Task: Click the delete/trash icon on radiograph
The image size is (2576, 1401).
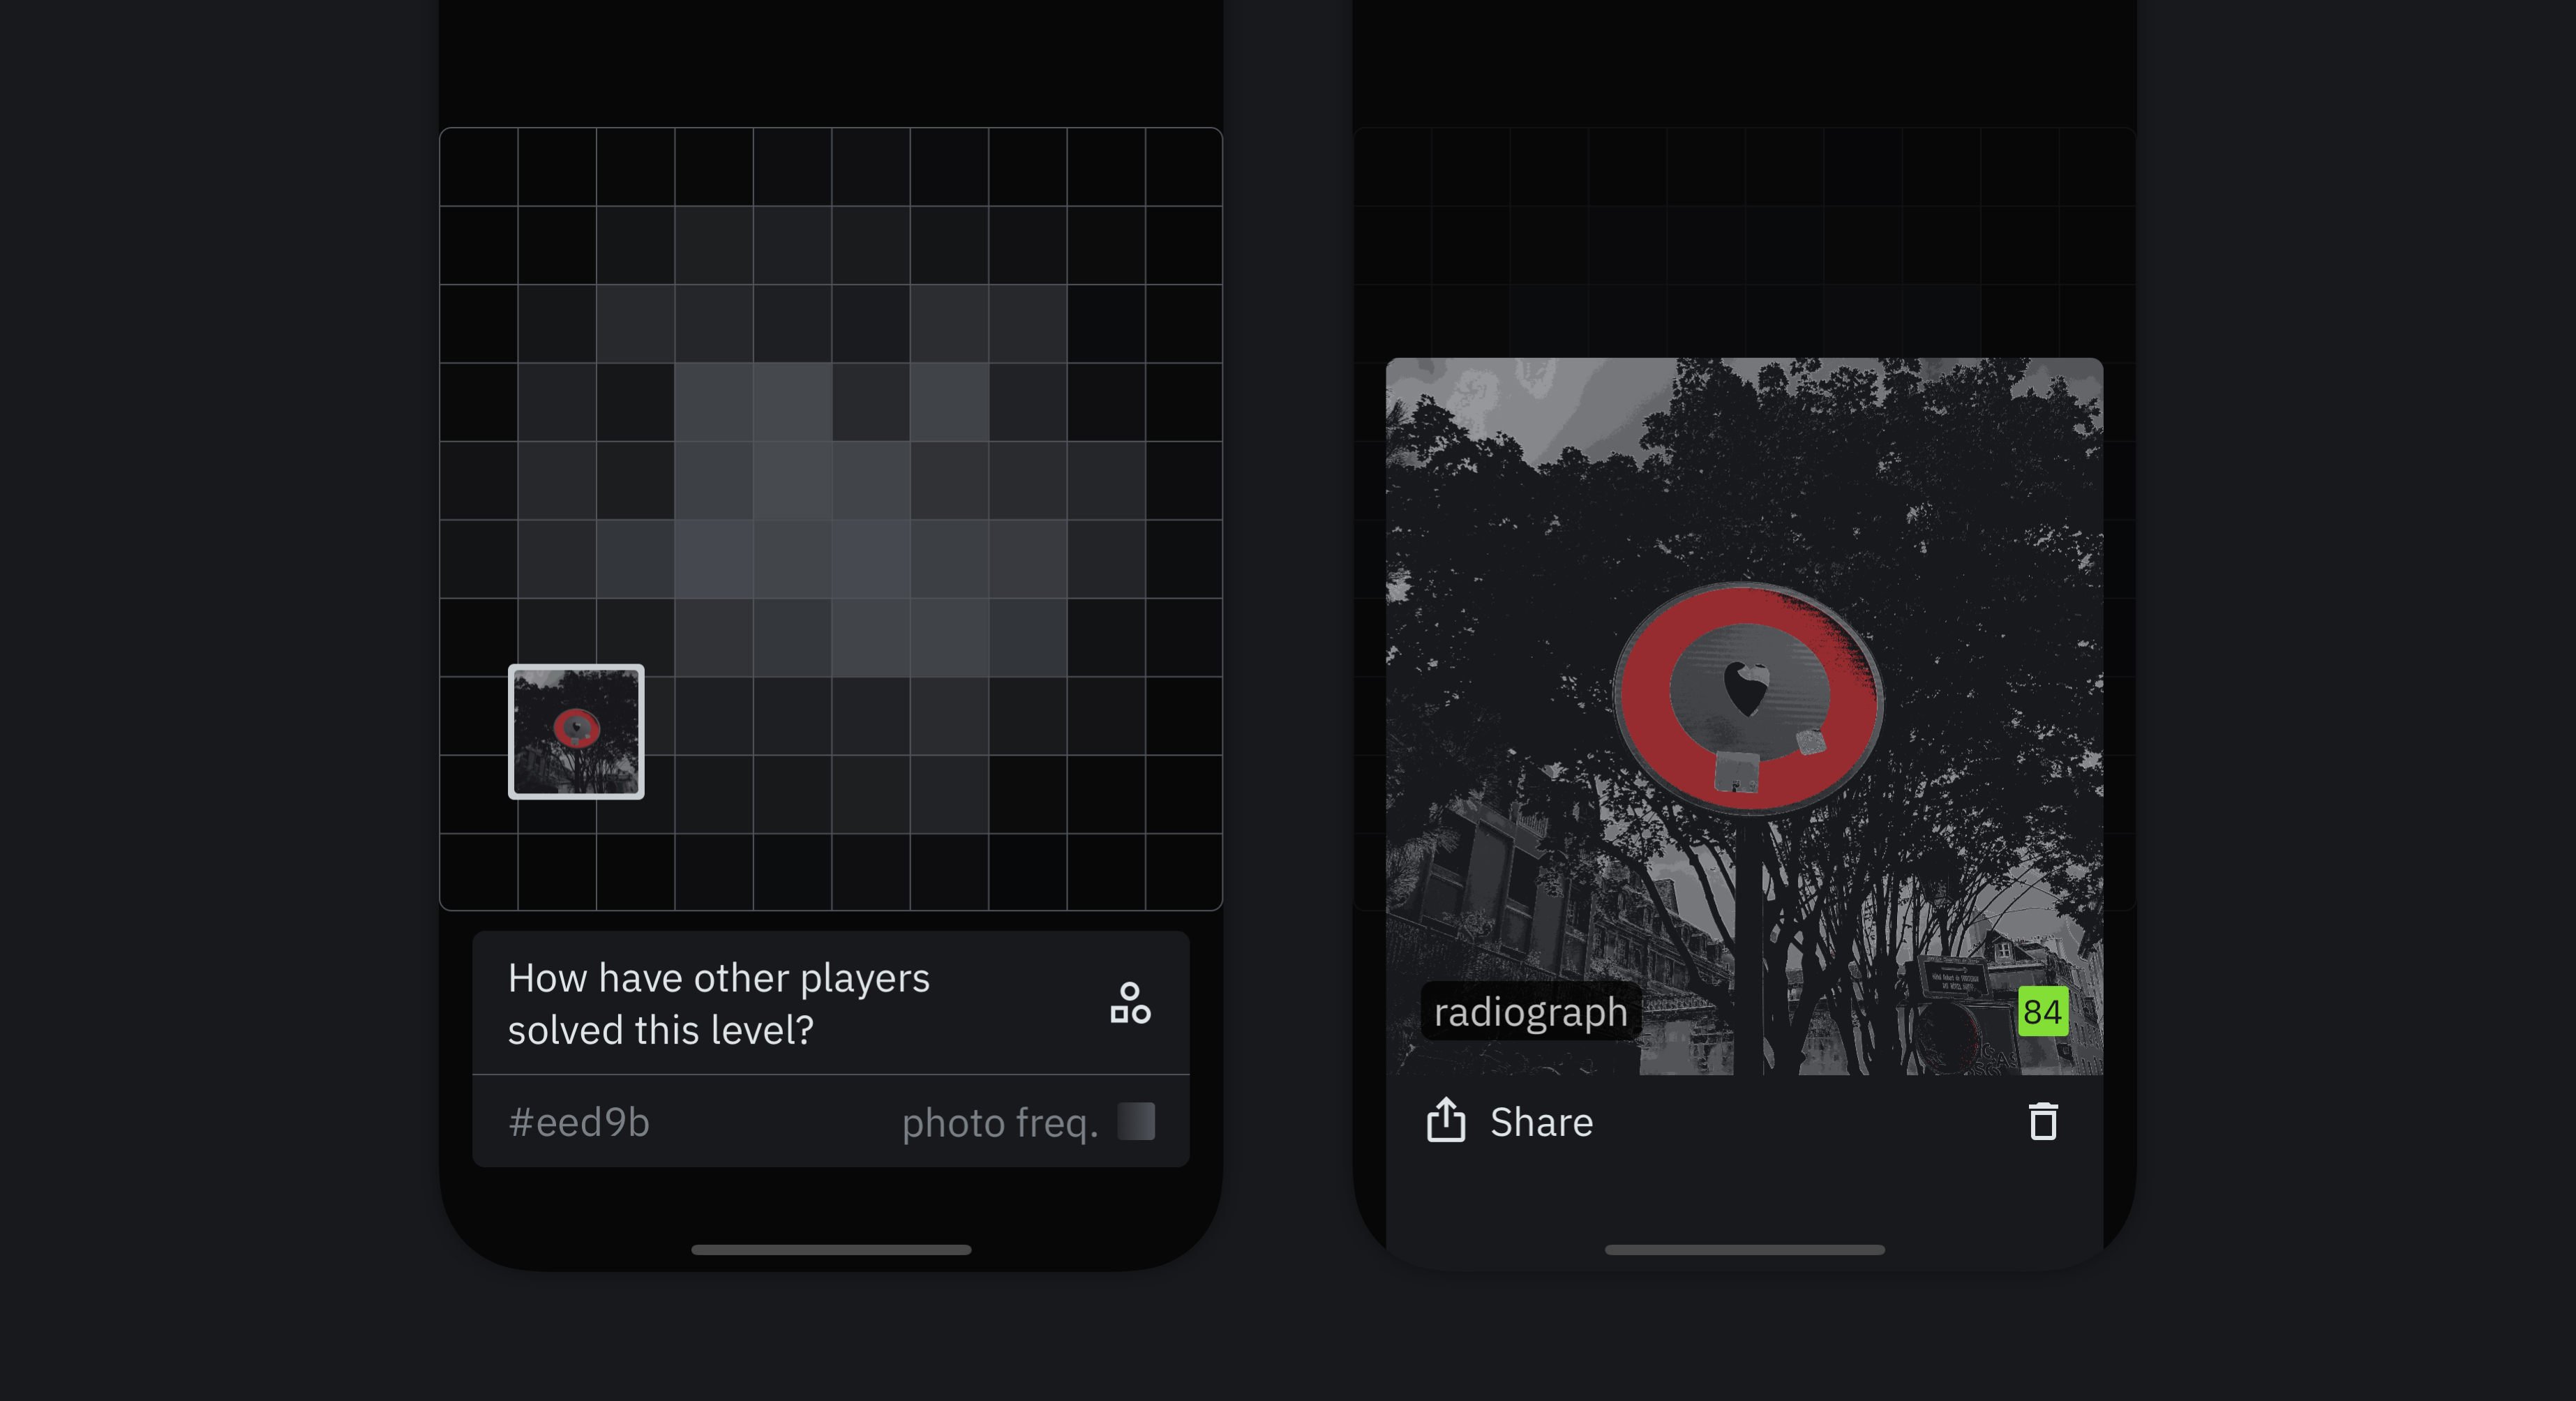Action: pyautogui.click(x=2043, y=1121)
